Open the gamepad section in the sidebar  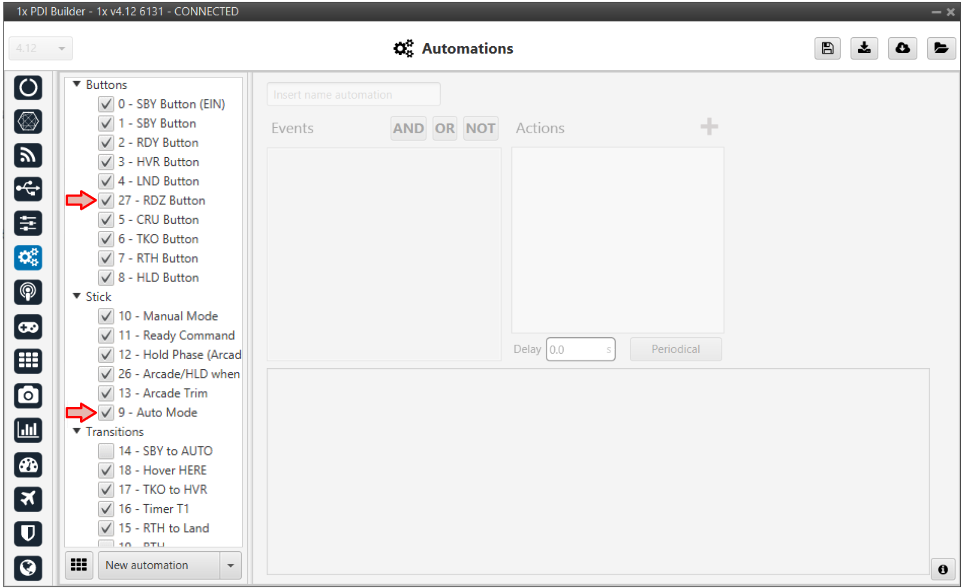click(29, 327)
